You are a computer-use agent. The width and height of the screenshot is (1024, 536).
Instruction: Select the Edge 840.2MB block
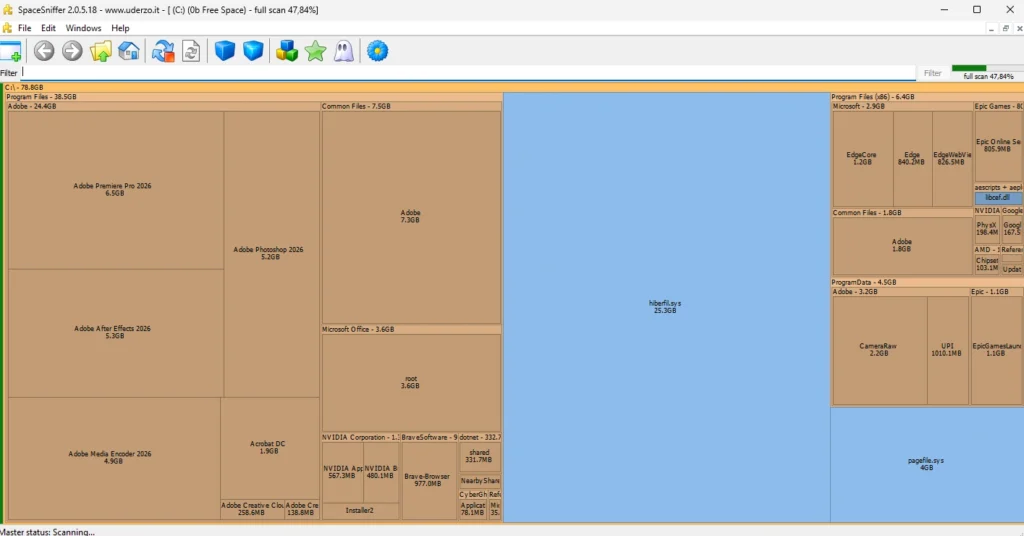point(912,159)
